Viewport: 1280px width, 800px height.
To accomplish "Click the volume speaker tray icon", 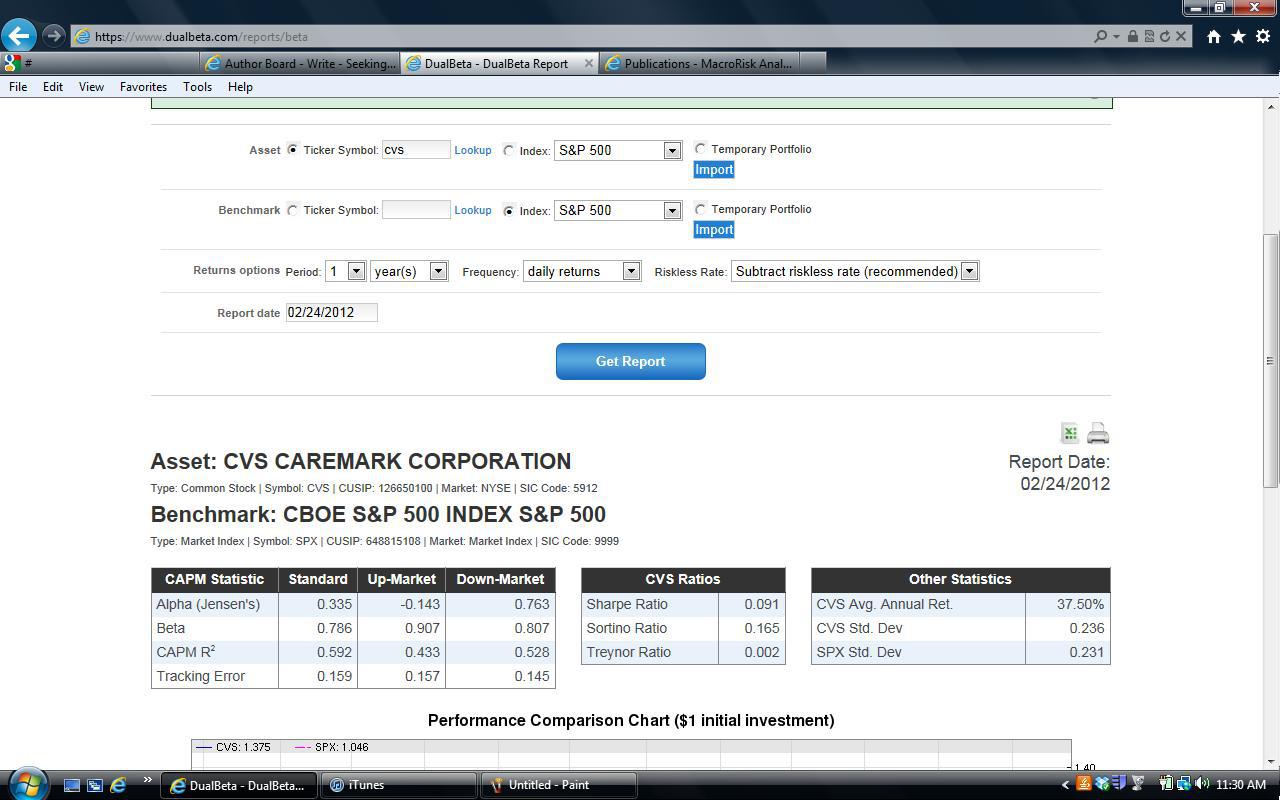I will coord(1201,784).
